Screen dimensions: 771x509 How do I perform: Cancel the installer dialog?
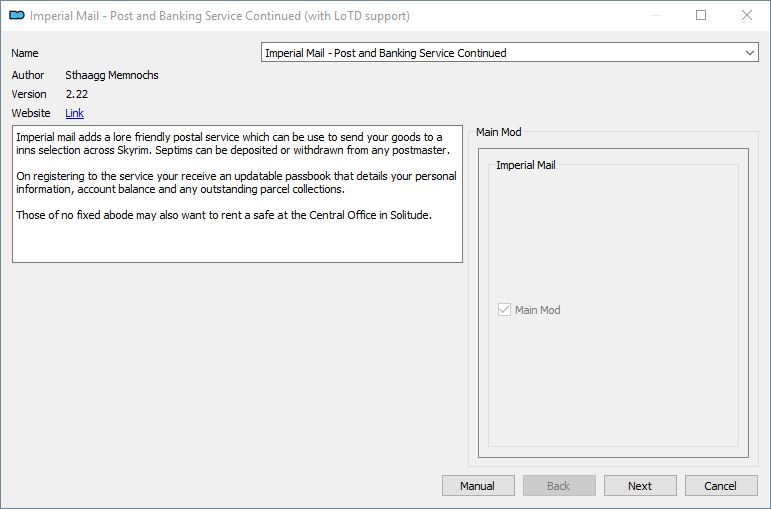tap(721, 485)
